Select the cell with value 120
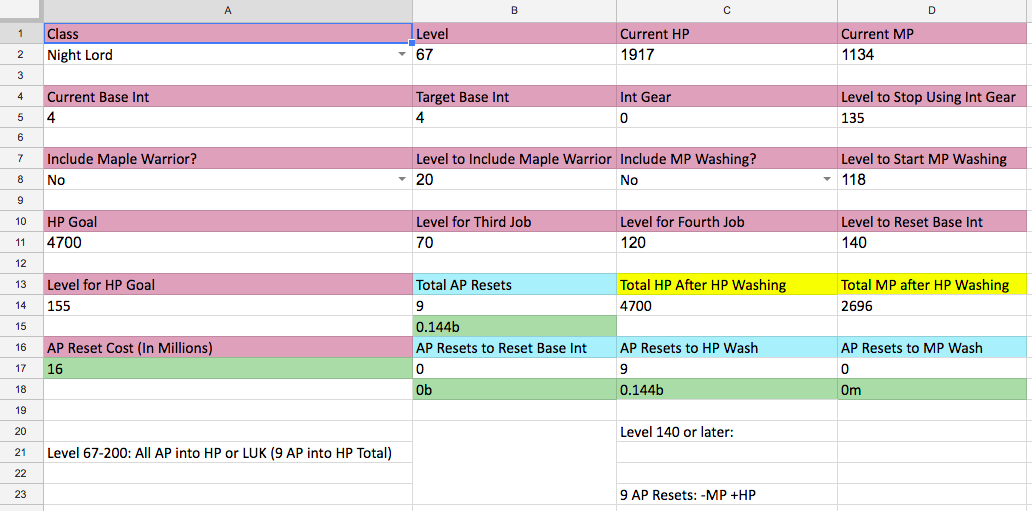Viewport: 1032px width, 511px height. coord(727,242)
